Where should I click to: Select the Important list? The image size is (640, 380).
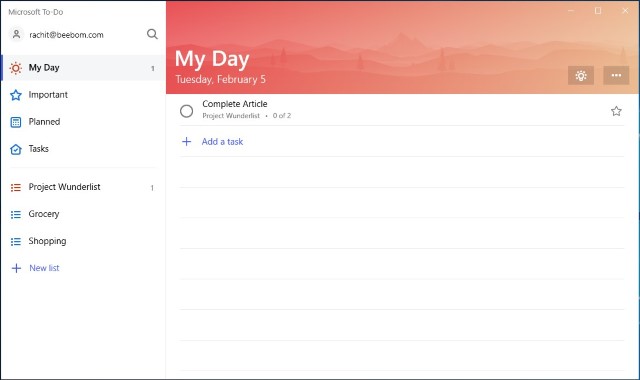click(x=83, y=95)
